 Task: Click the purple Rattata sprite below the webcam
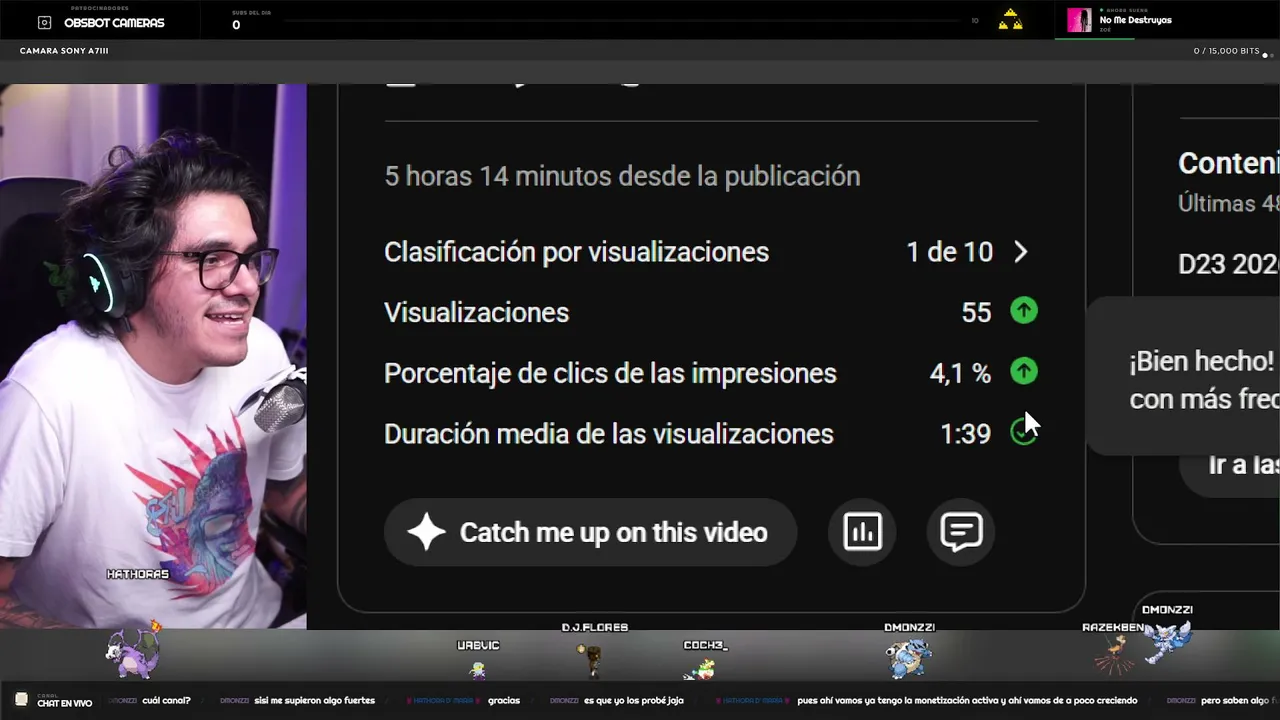point(133,648)
